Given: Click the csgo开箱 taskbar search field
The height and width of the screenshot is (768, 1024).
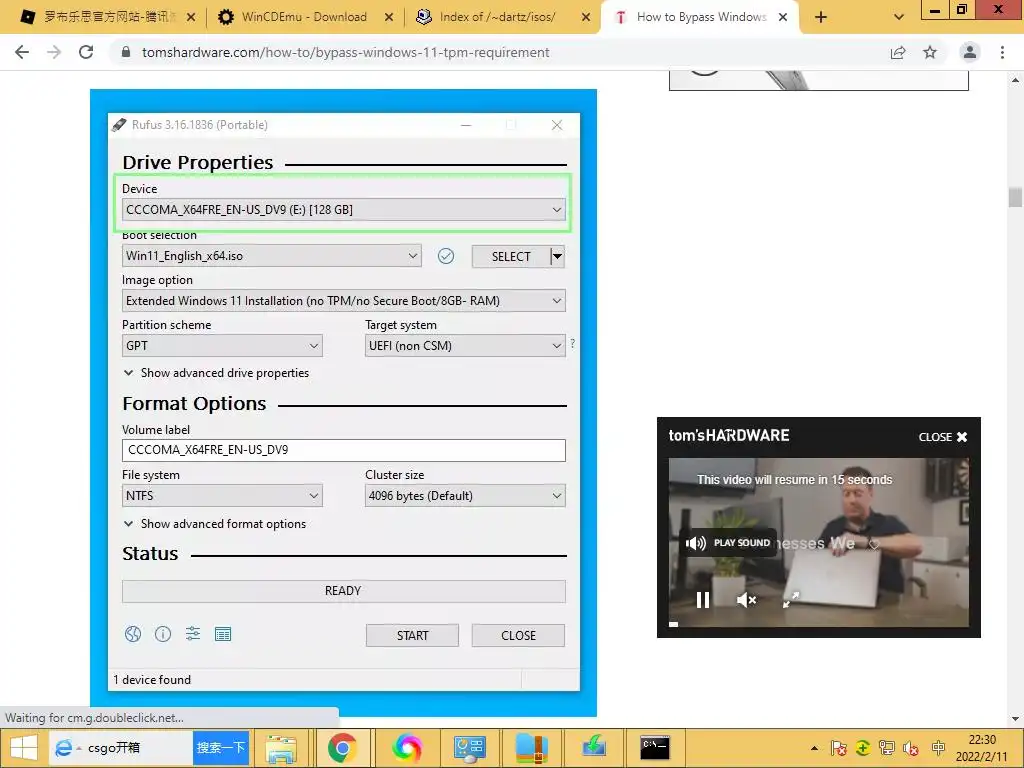Looking at the screenshot, I should click(x=121, y=748).
